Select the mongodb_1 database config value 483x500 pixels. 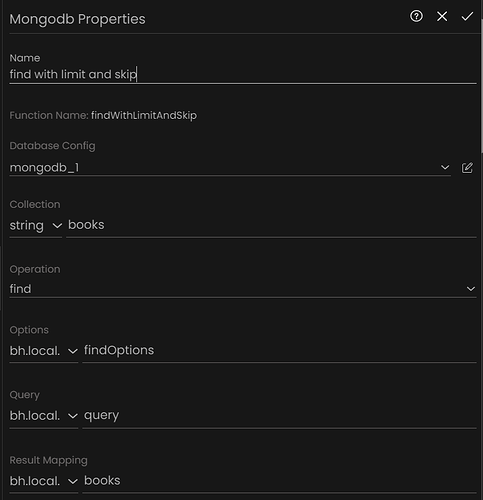(x=44, y=167)
